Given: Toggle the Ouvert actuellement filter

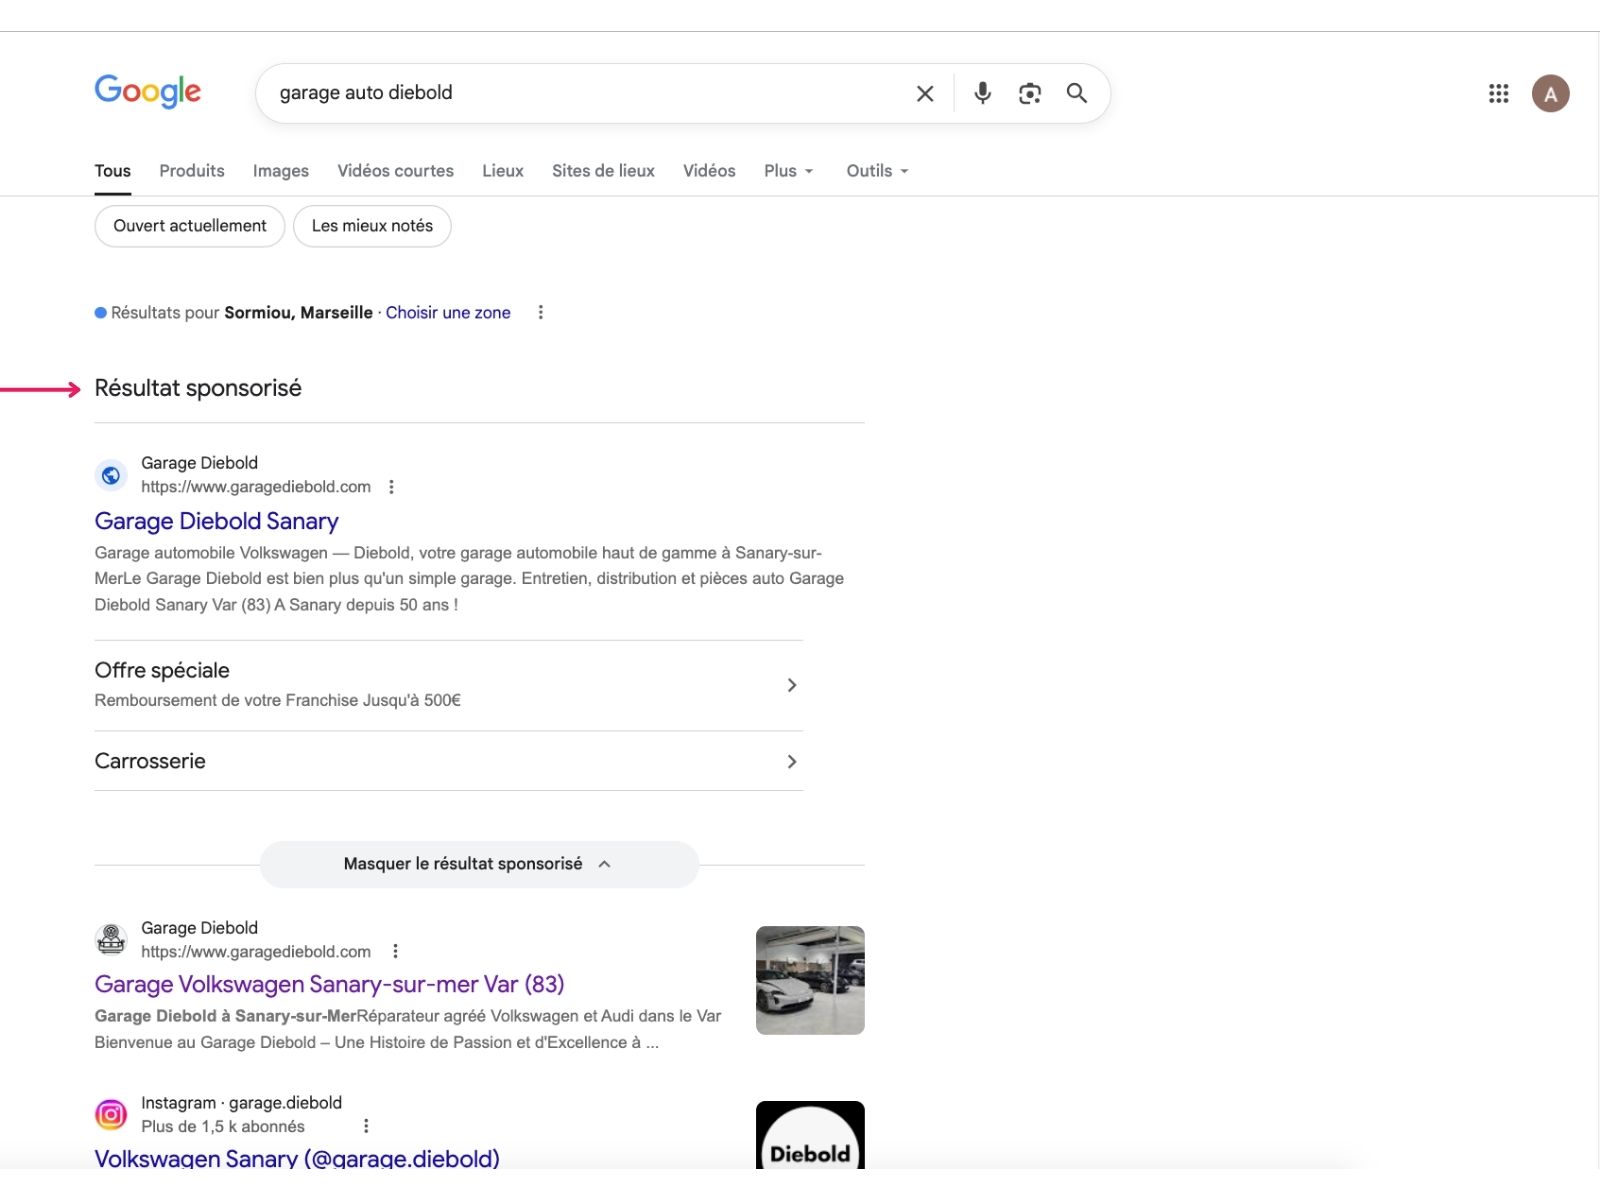Looking at the screenshot, I should click(189, 226).
